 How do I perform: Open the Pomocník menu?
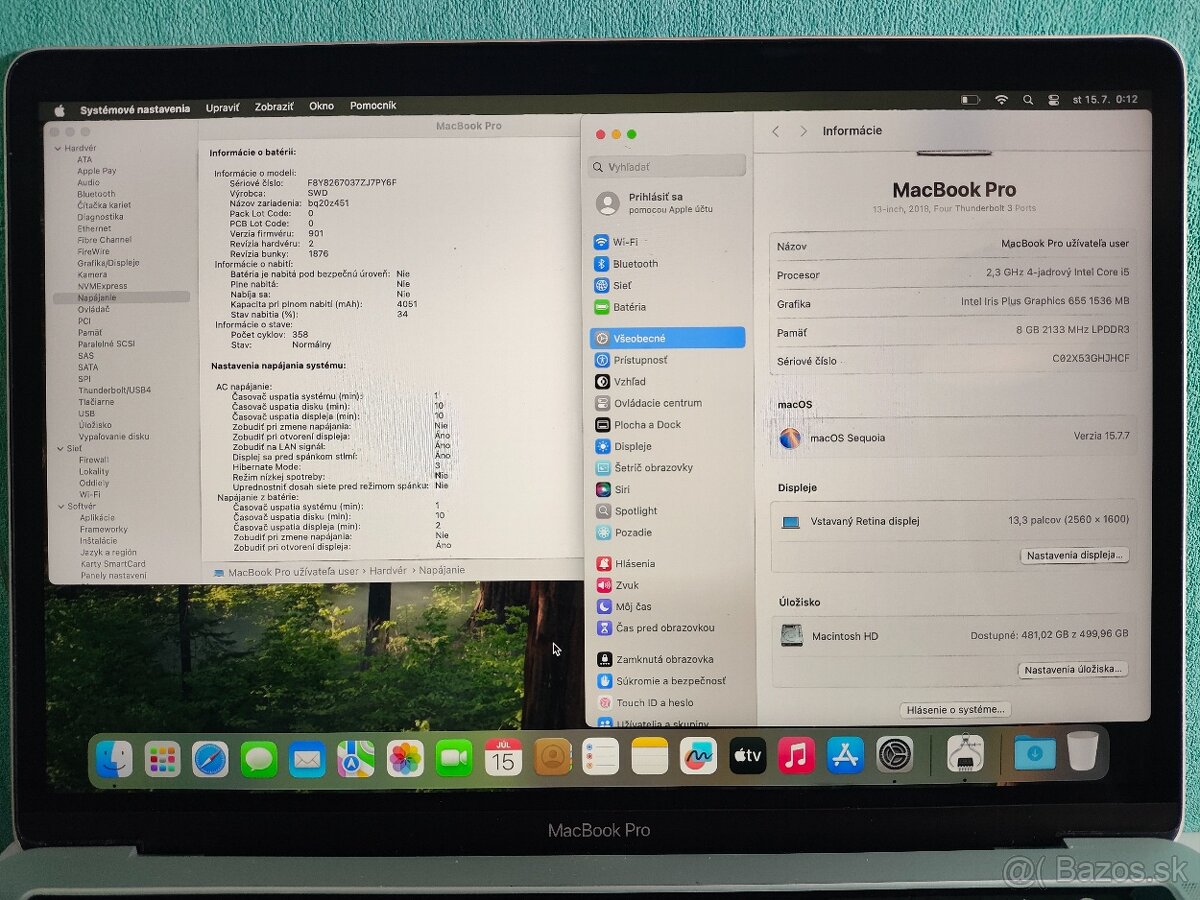[x=373, y=105]
